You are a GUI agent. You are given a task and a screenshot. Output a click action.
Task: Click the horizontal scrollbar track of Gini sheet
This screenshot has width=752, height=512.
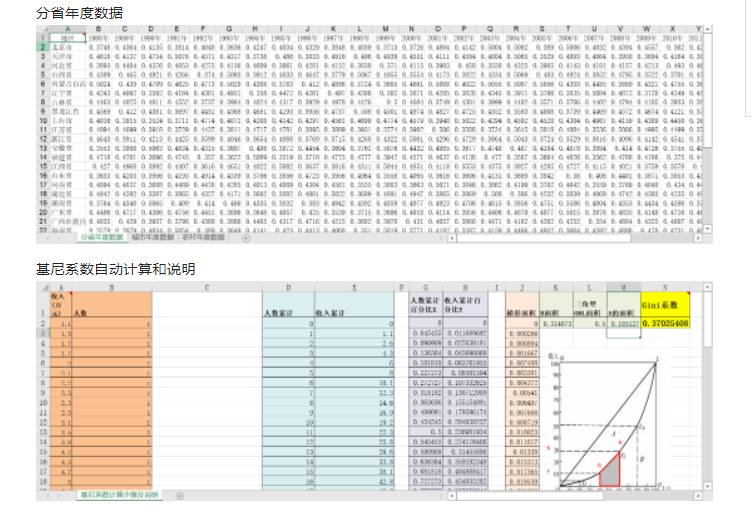click(575, 496)
